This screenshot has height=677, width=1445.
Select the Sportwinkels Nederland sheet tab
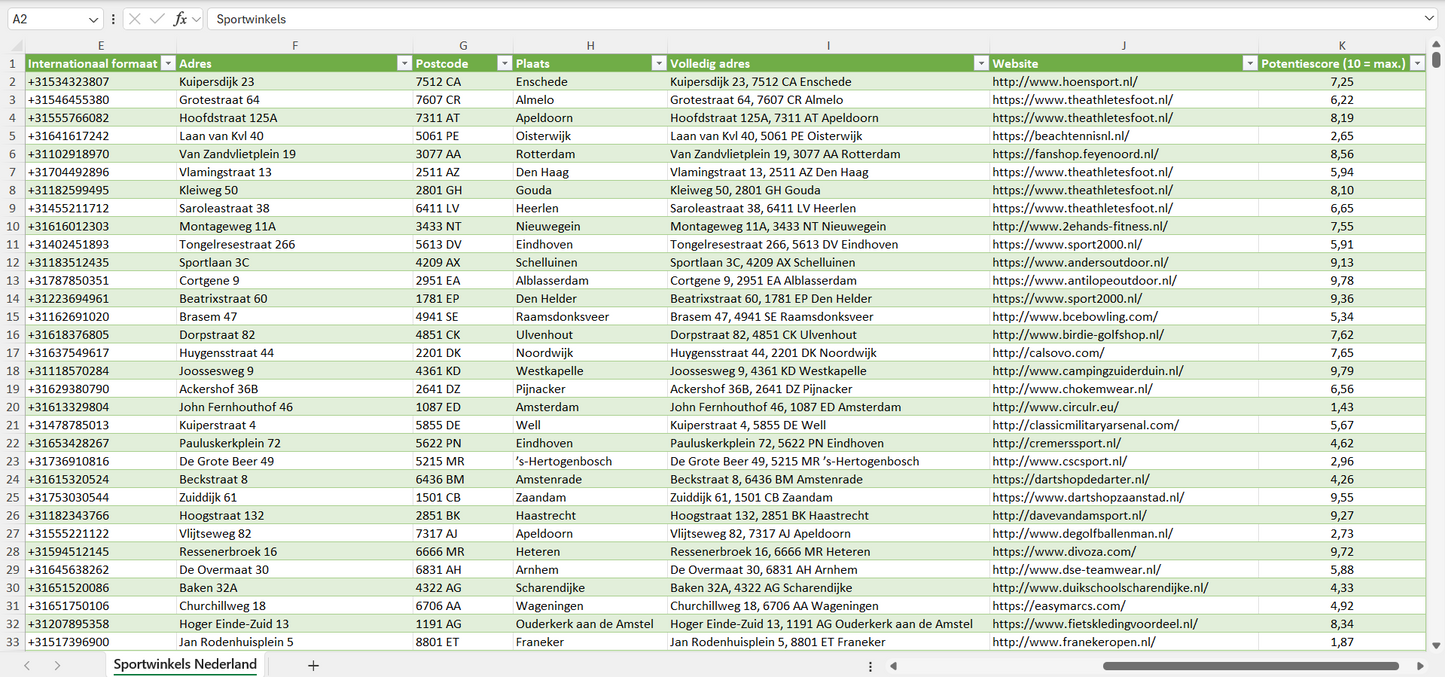pyautogui.click(x=184, y=664)
